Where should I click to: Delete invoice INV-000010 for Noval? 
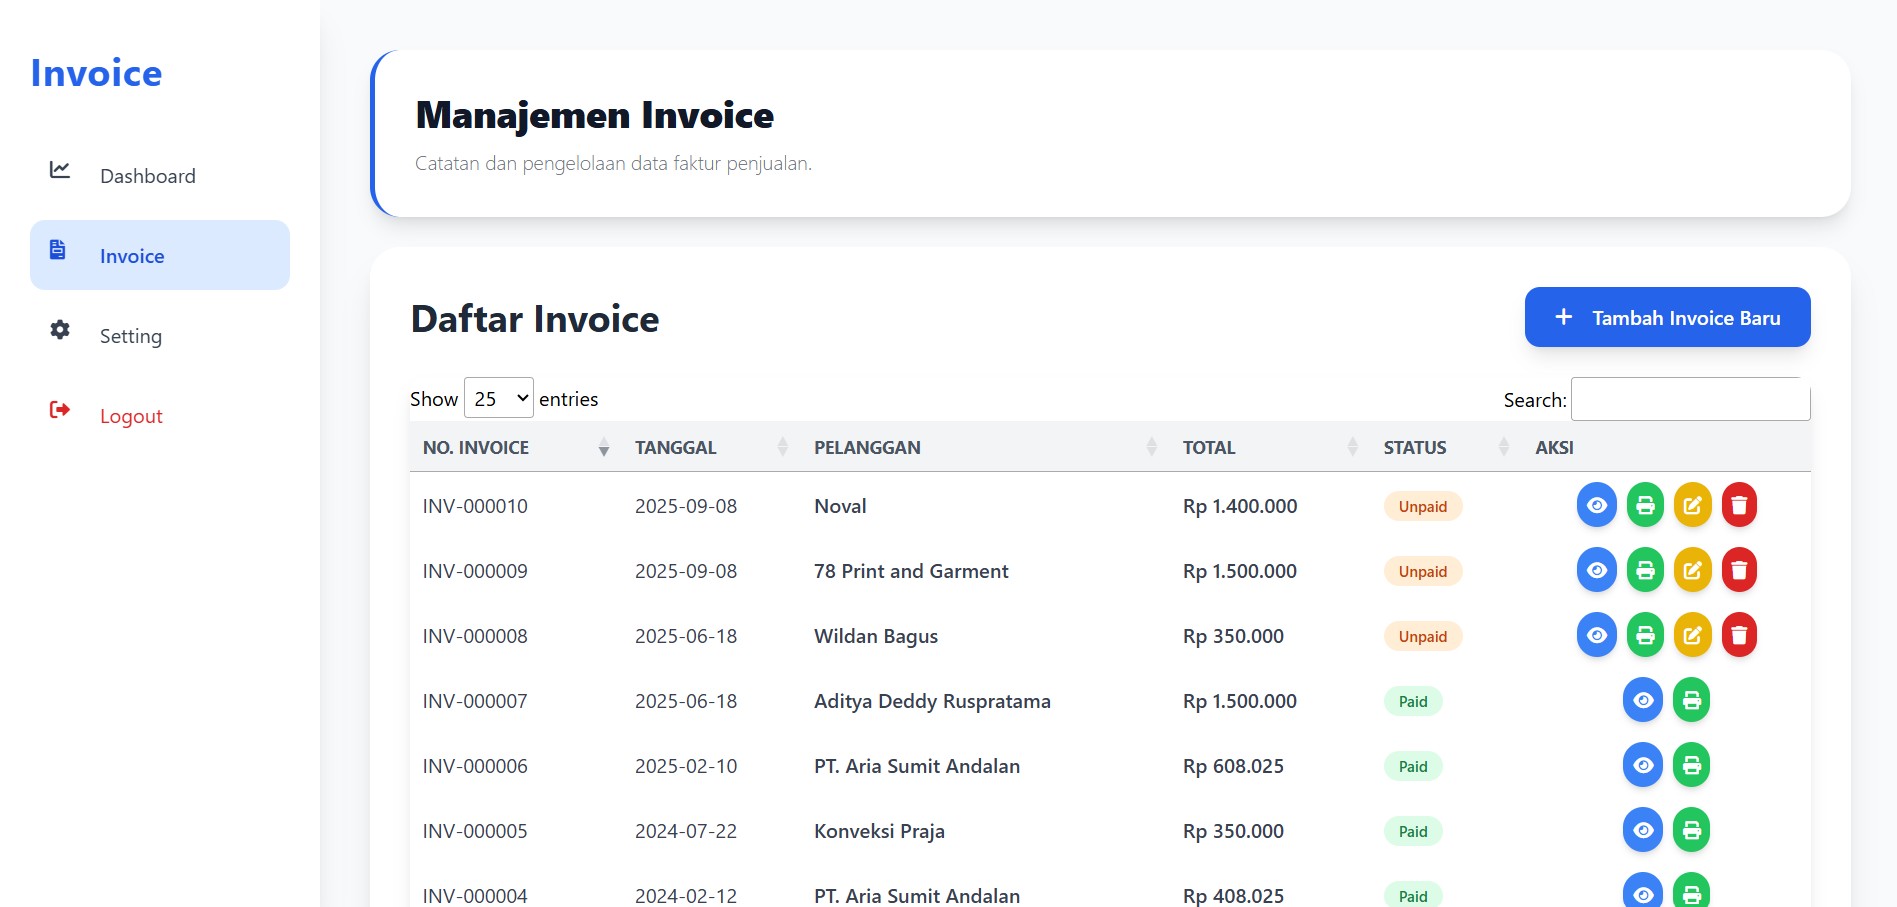pos(1739,505)
